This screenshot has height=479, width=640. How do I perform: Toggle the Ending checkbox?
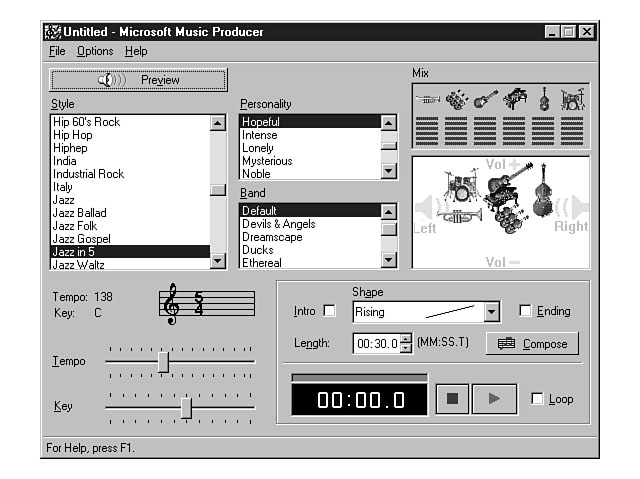pos(526,311)
